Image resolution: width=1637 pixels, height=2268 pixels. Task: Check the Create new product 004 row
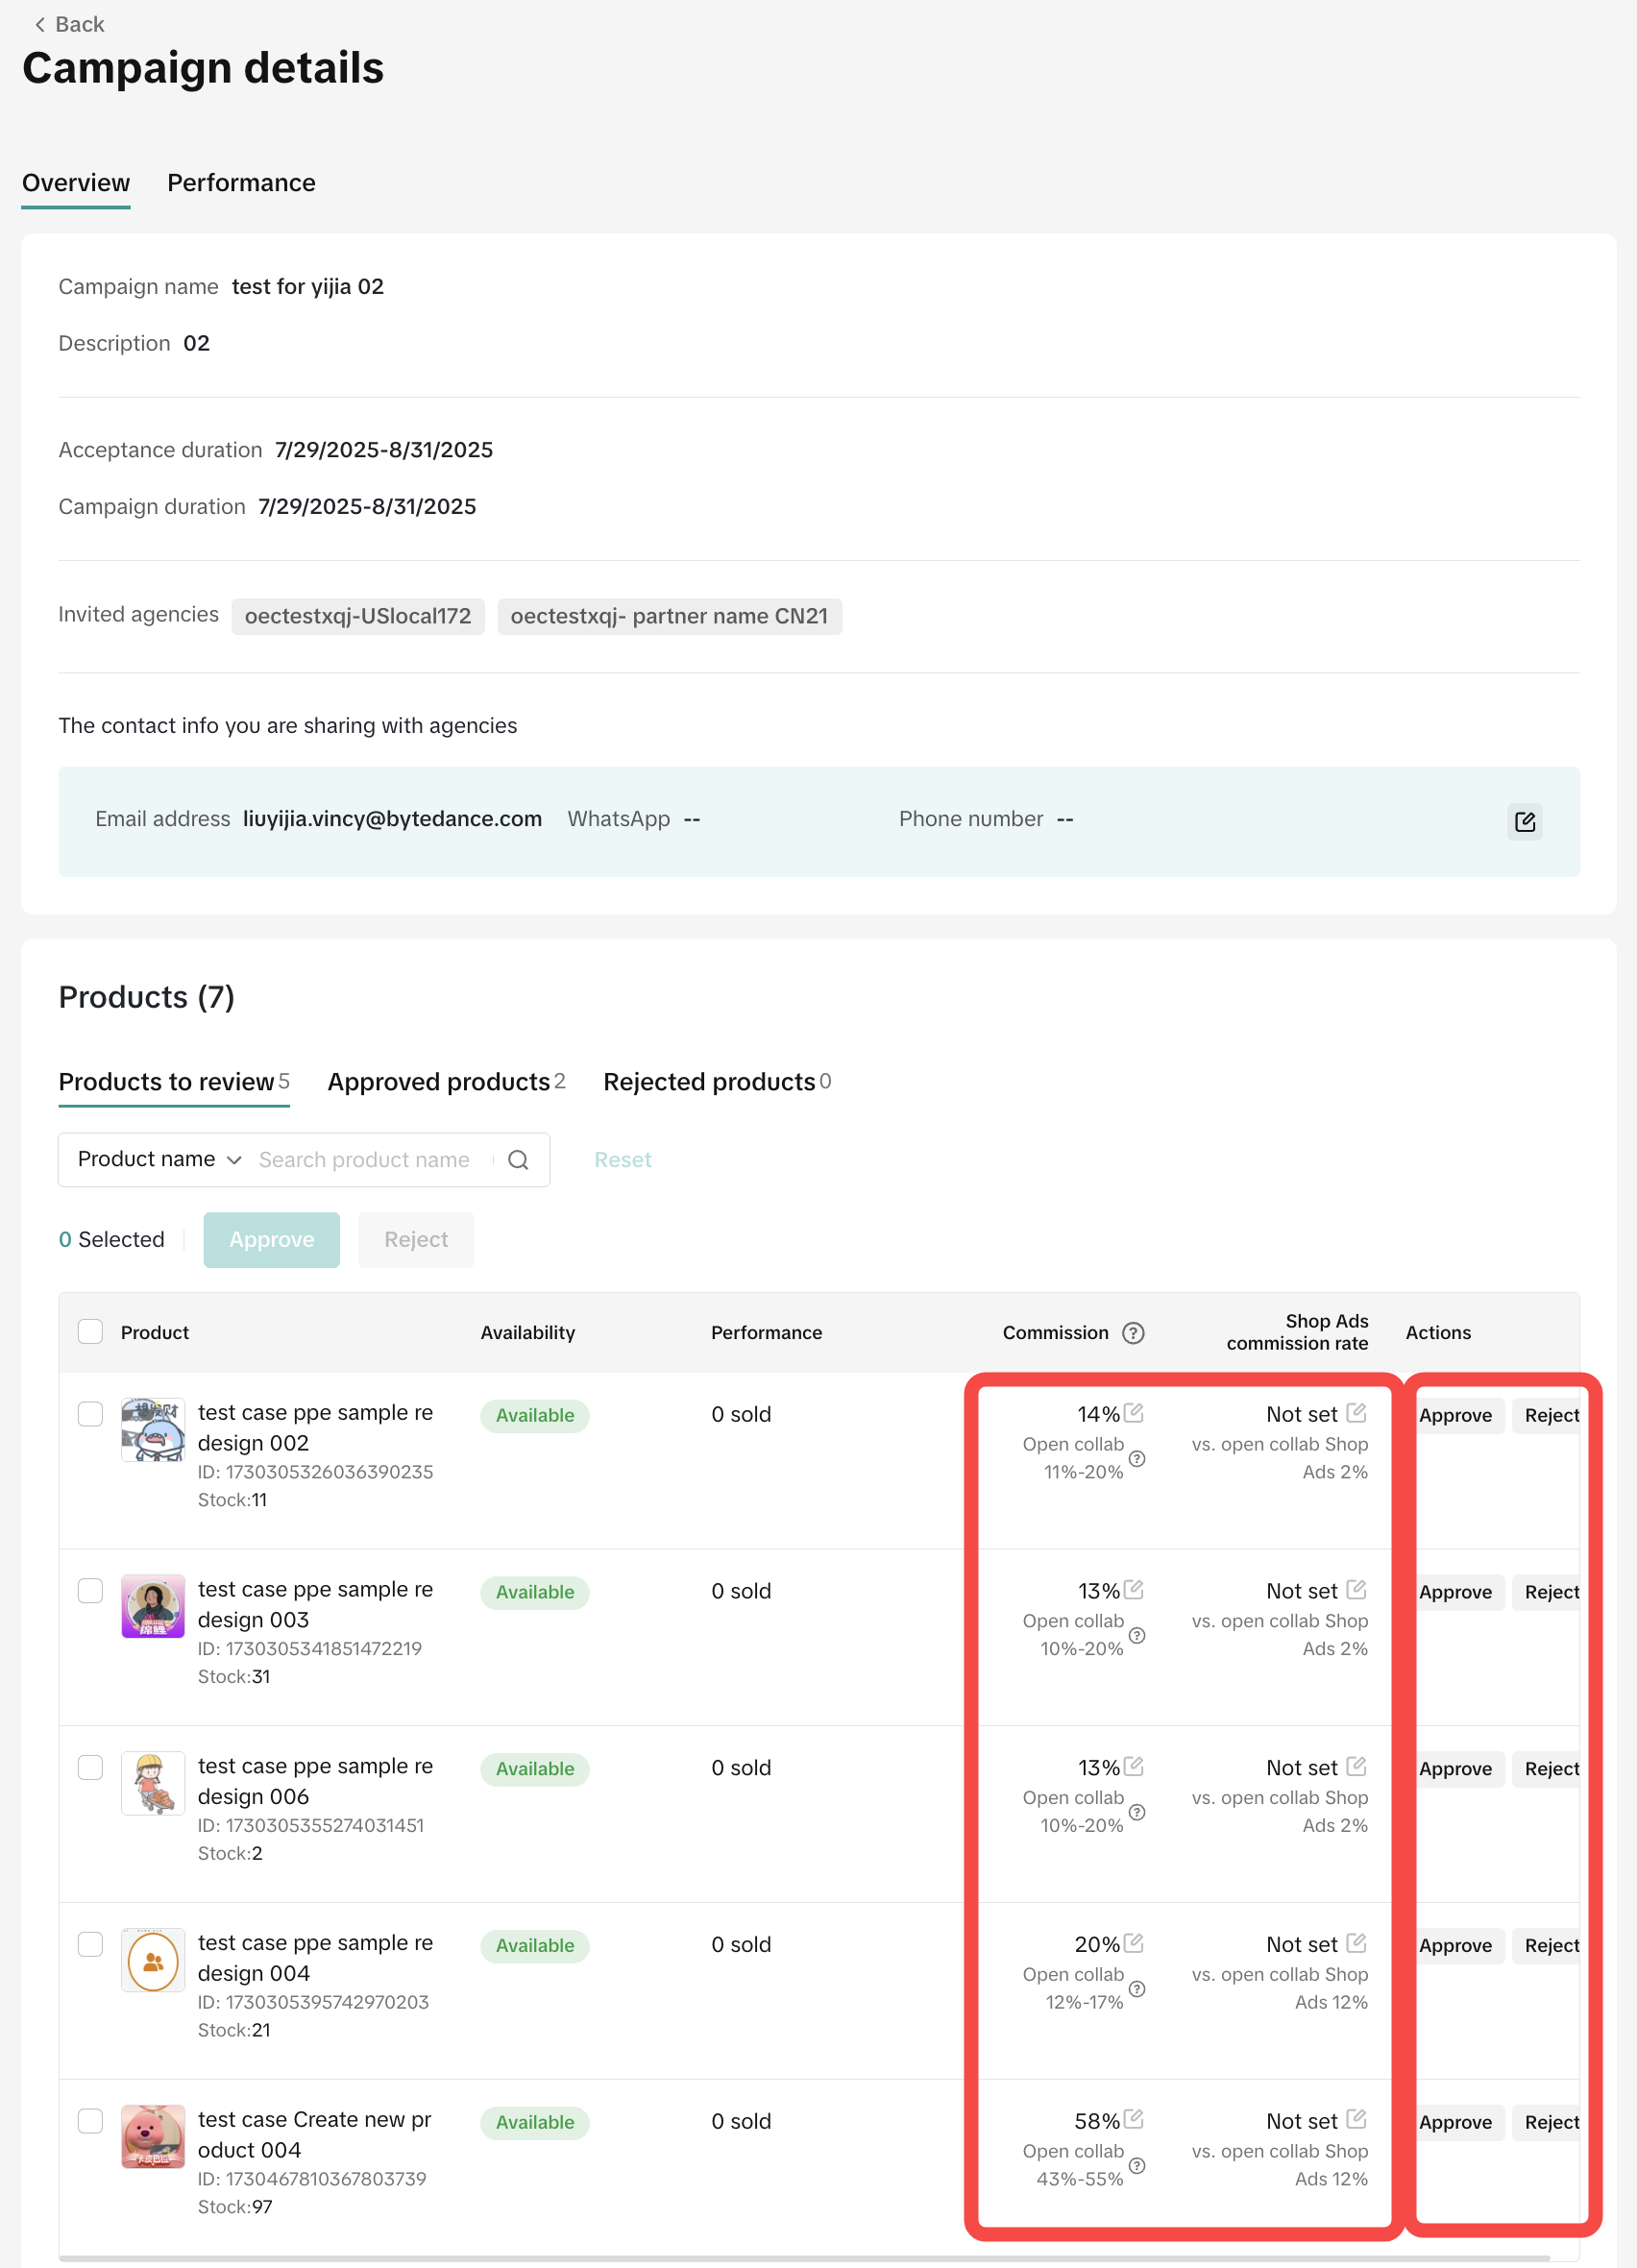pos(91,2121)
